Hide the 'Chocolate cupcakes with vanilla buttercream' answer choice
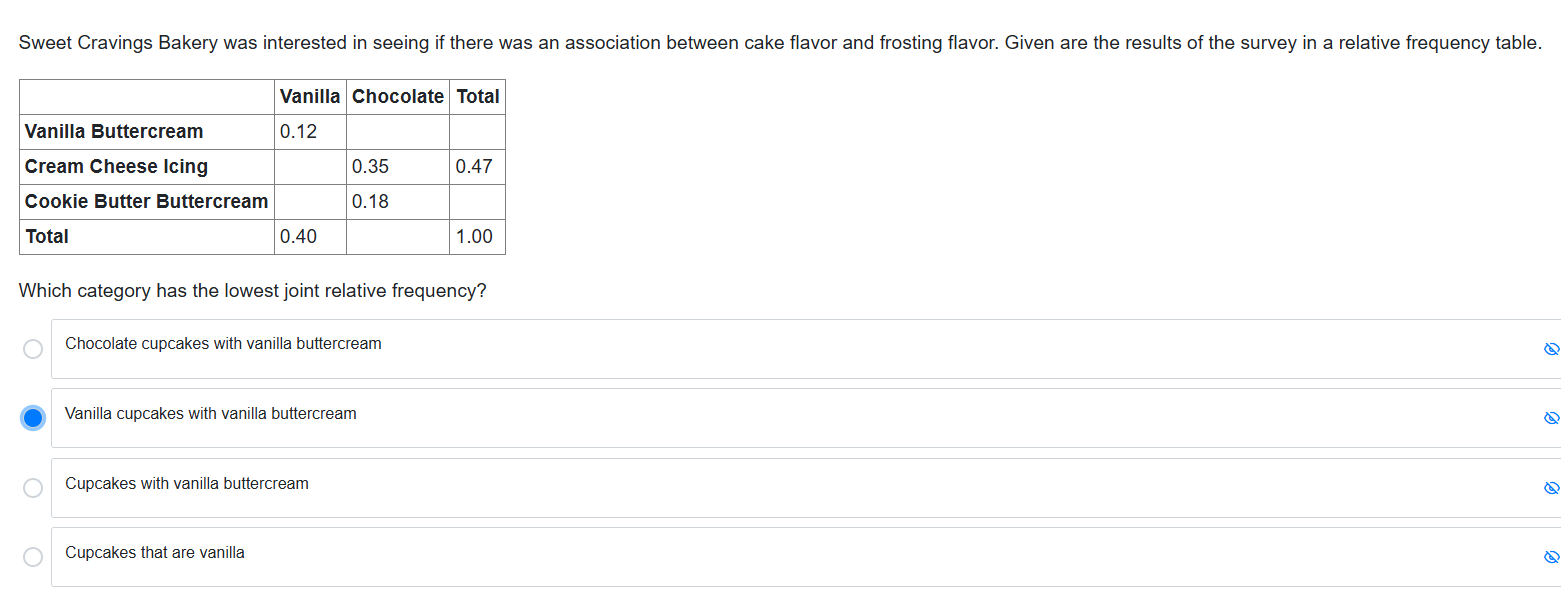The width and height of the screenshot is (1561, 599). (x=1551, y=349)
